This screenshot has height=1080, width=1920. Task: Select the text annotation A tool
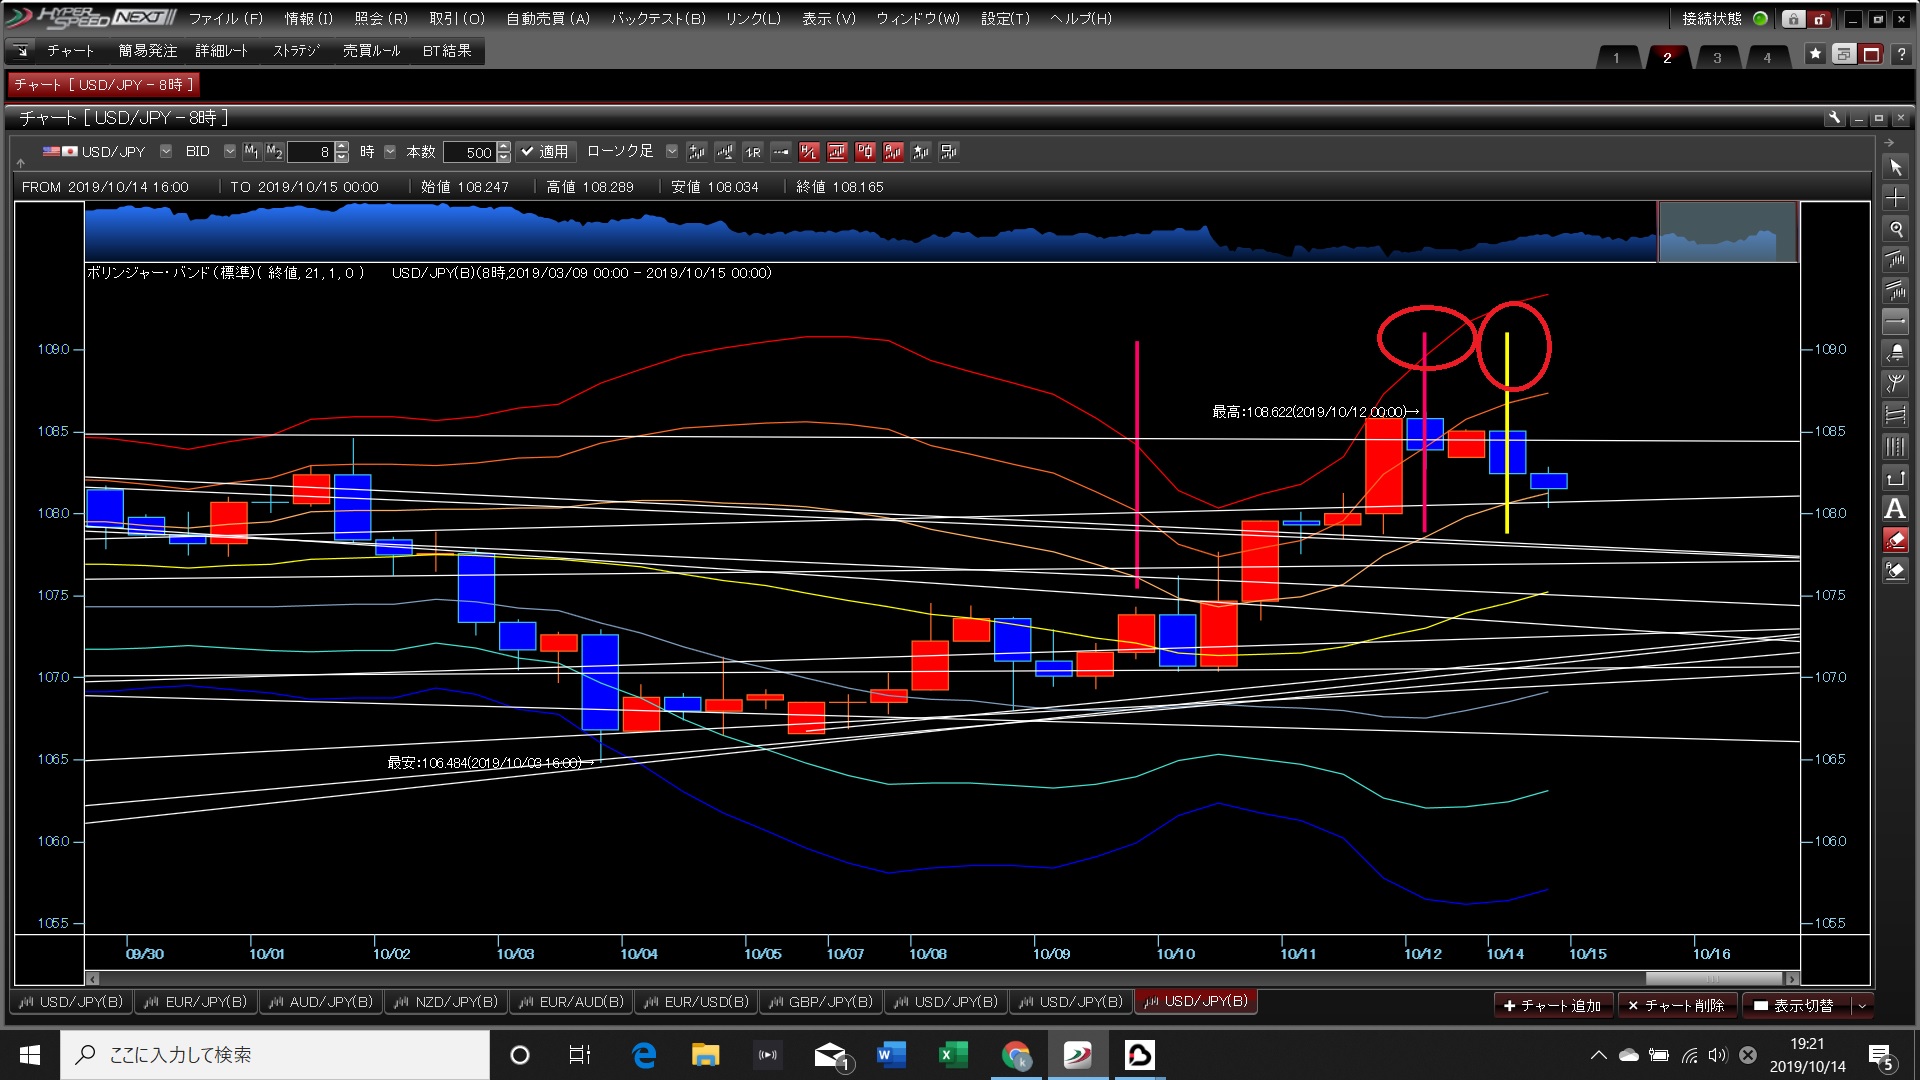pos(1895,509)
